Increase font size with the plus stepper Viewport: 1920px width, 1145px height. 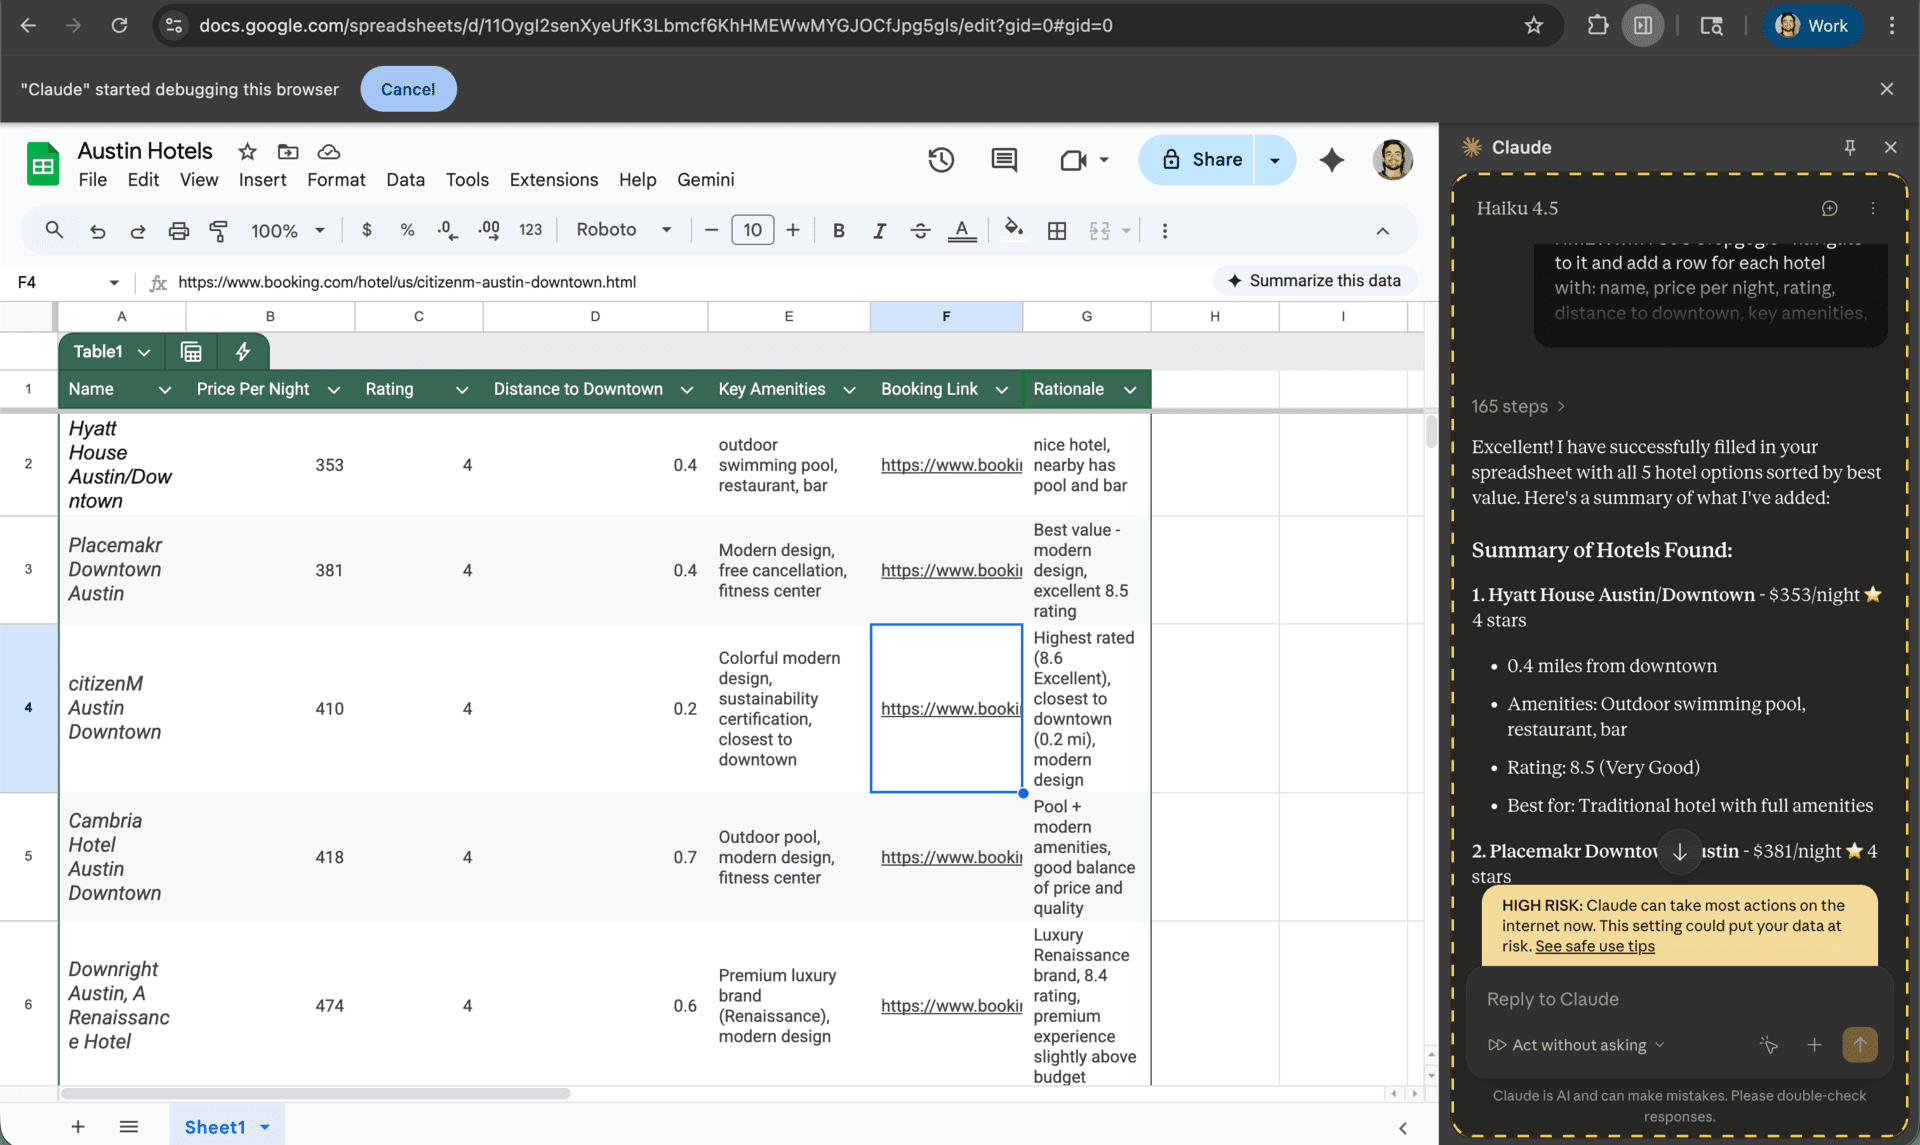(x=792, y=230)
